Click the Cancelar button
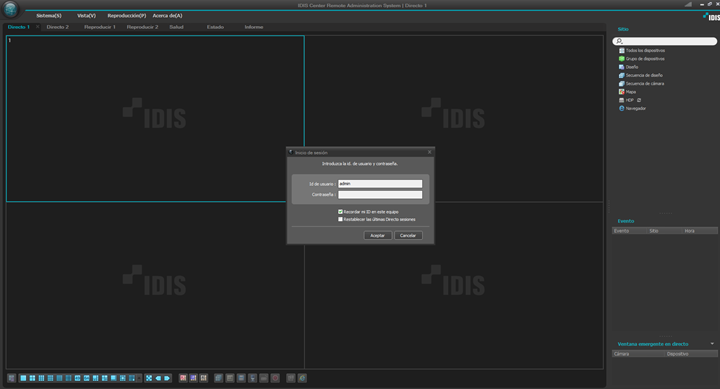This screenshot has height=389, width=720. [x=408, y=236]
